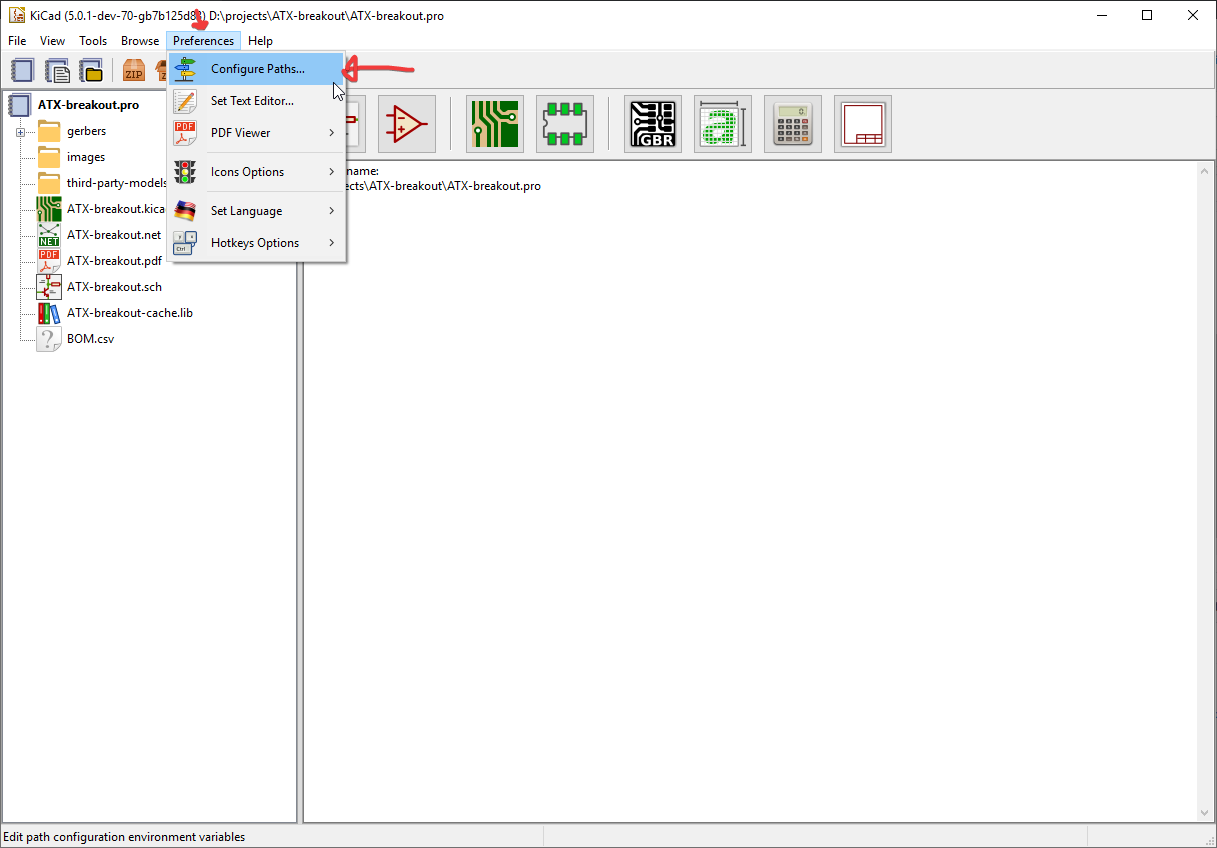Viewport: 1217px width, 848px height.
Task: Open the PCB calculator tool
Action: (x=793, y=124)
